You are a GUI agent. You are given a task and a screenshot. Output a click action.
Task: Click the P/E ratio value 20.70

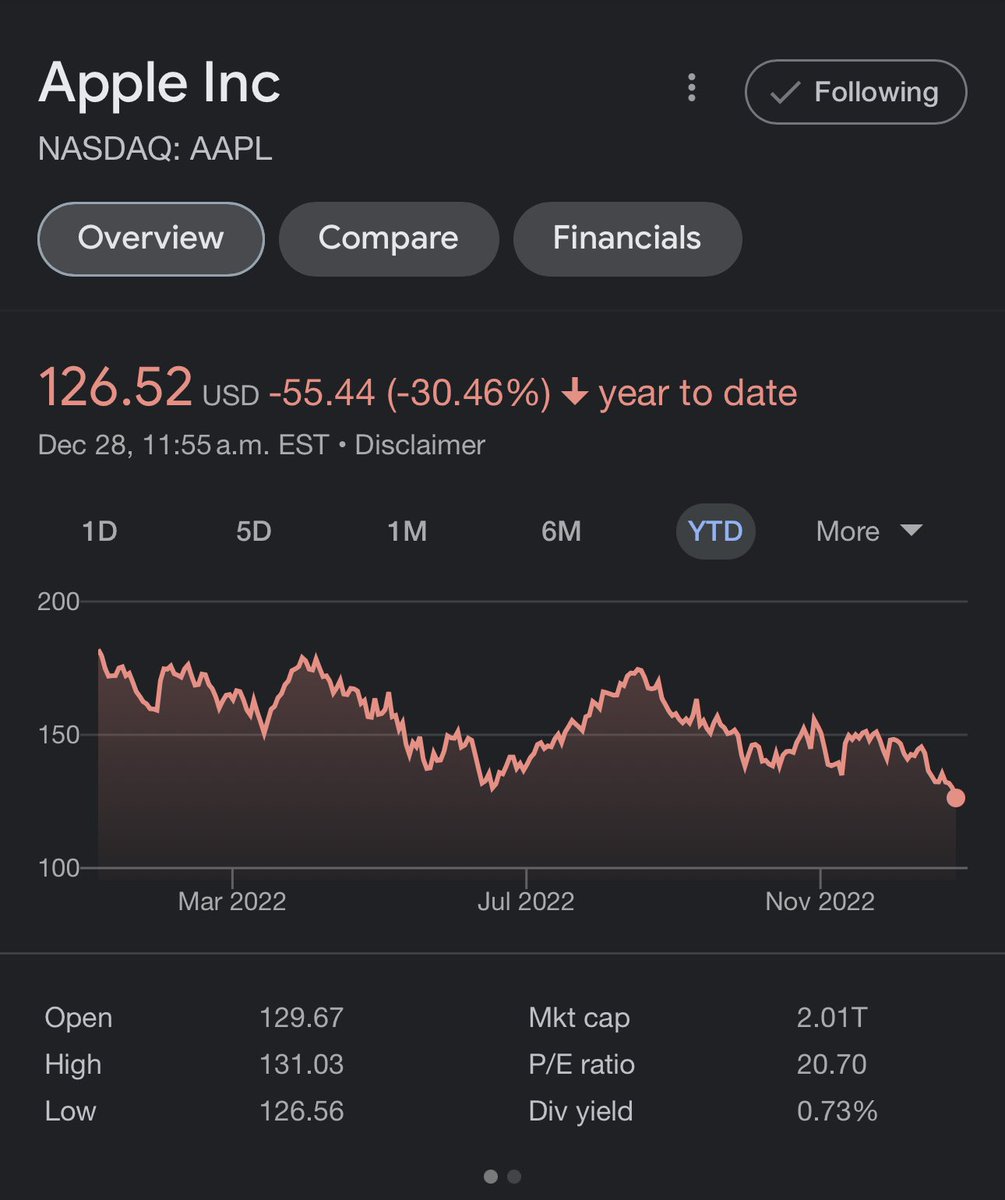[831, 1064]
